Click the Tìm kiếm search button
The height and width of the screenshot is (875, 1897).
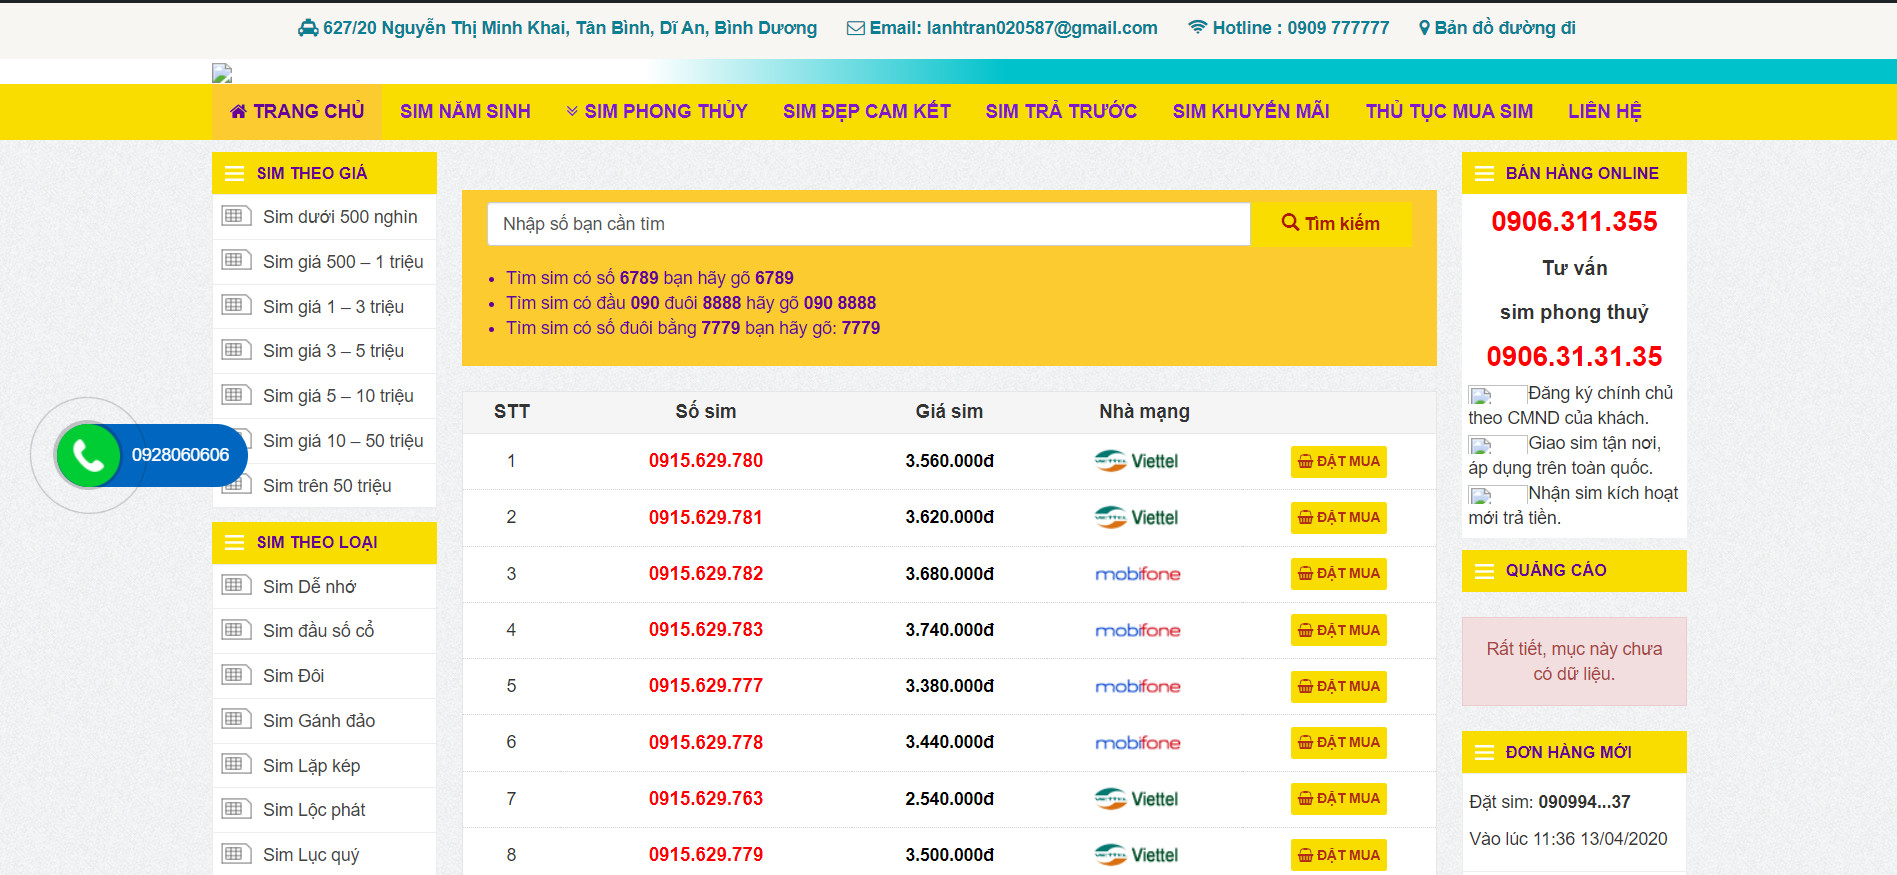click(x=1332, y=224)
